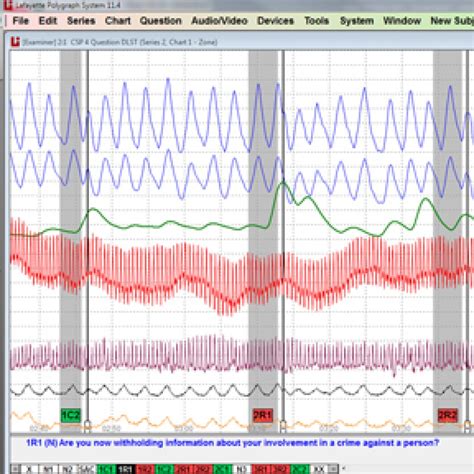Open the Question menu
Image resolution: width=474 pixels, height=474 pixels.
coord(161,21)
